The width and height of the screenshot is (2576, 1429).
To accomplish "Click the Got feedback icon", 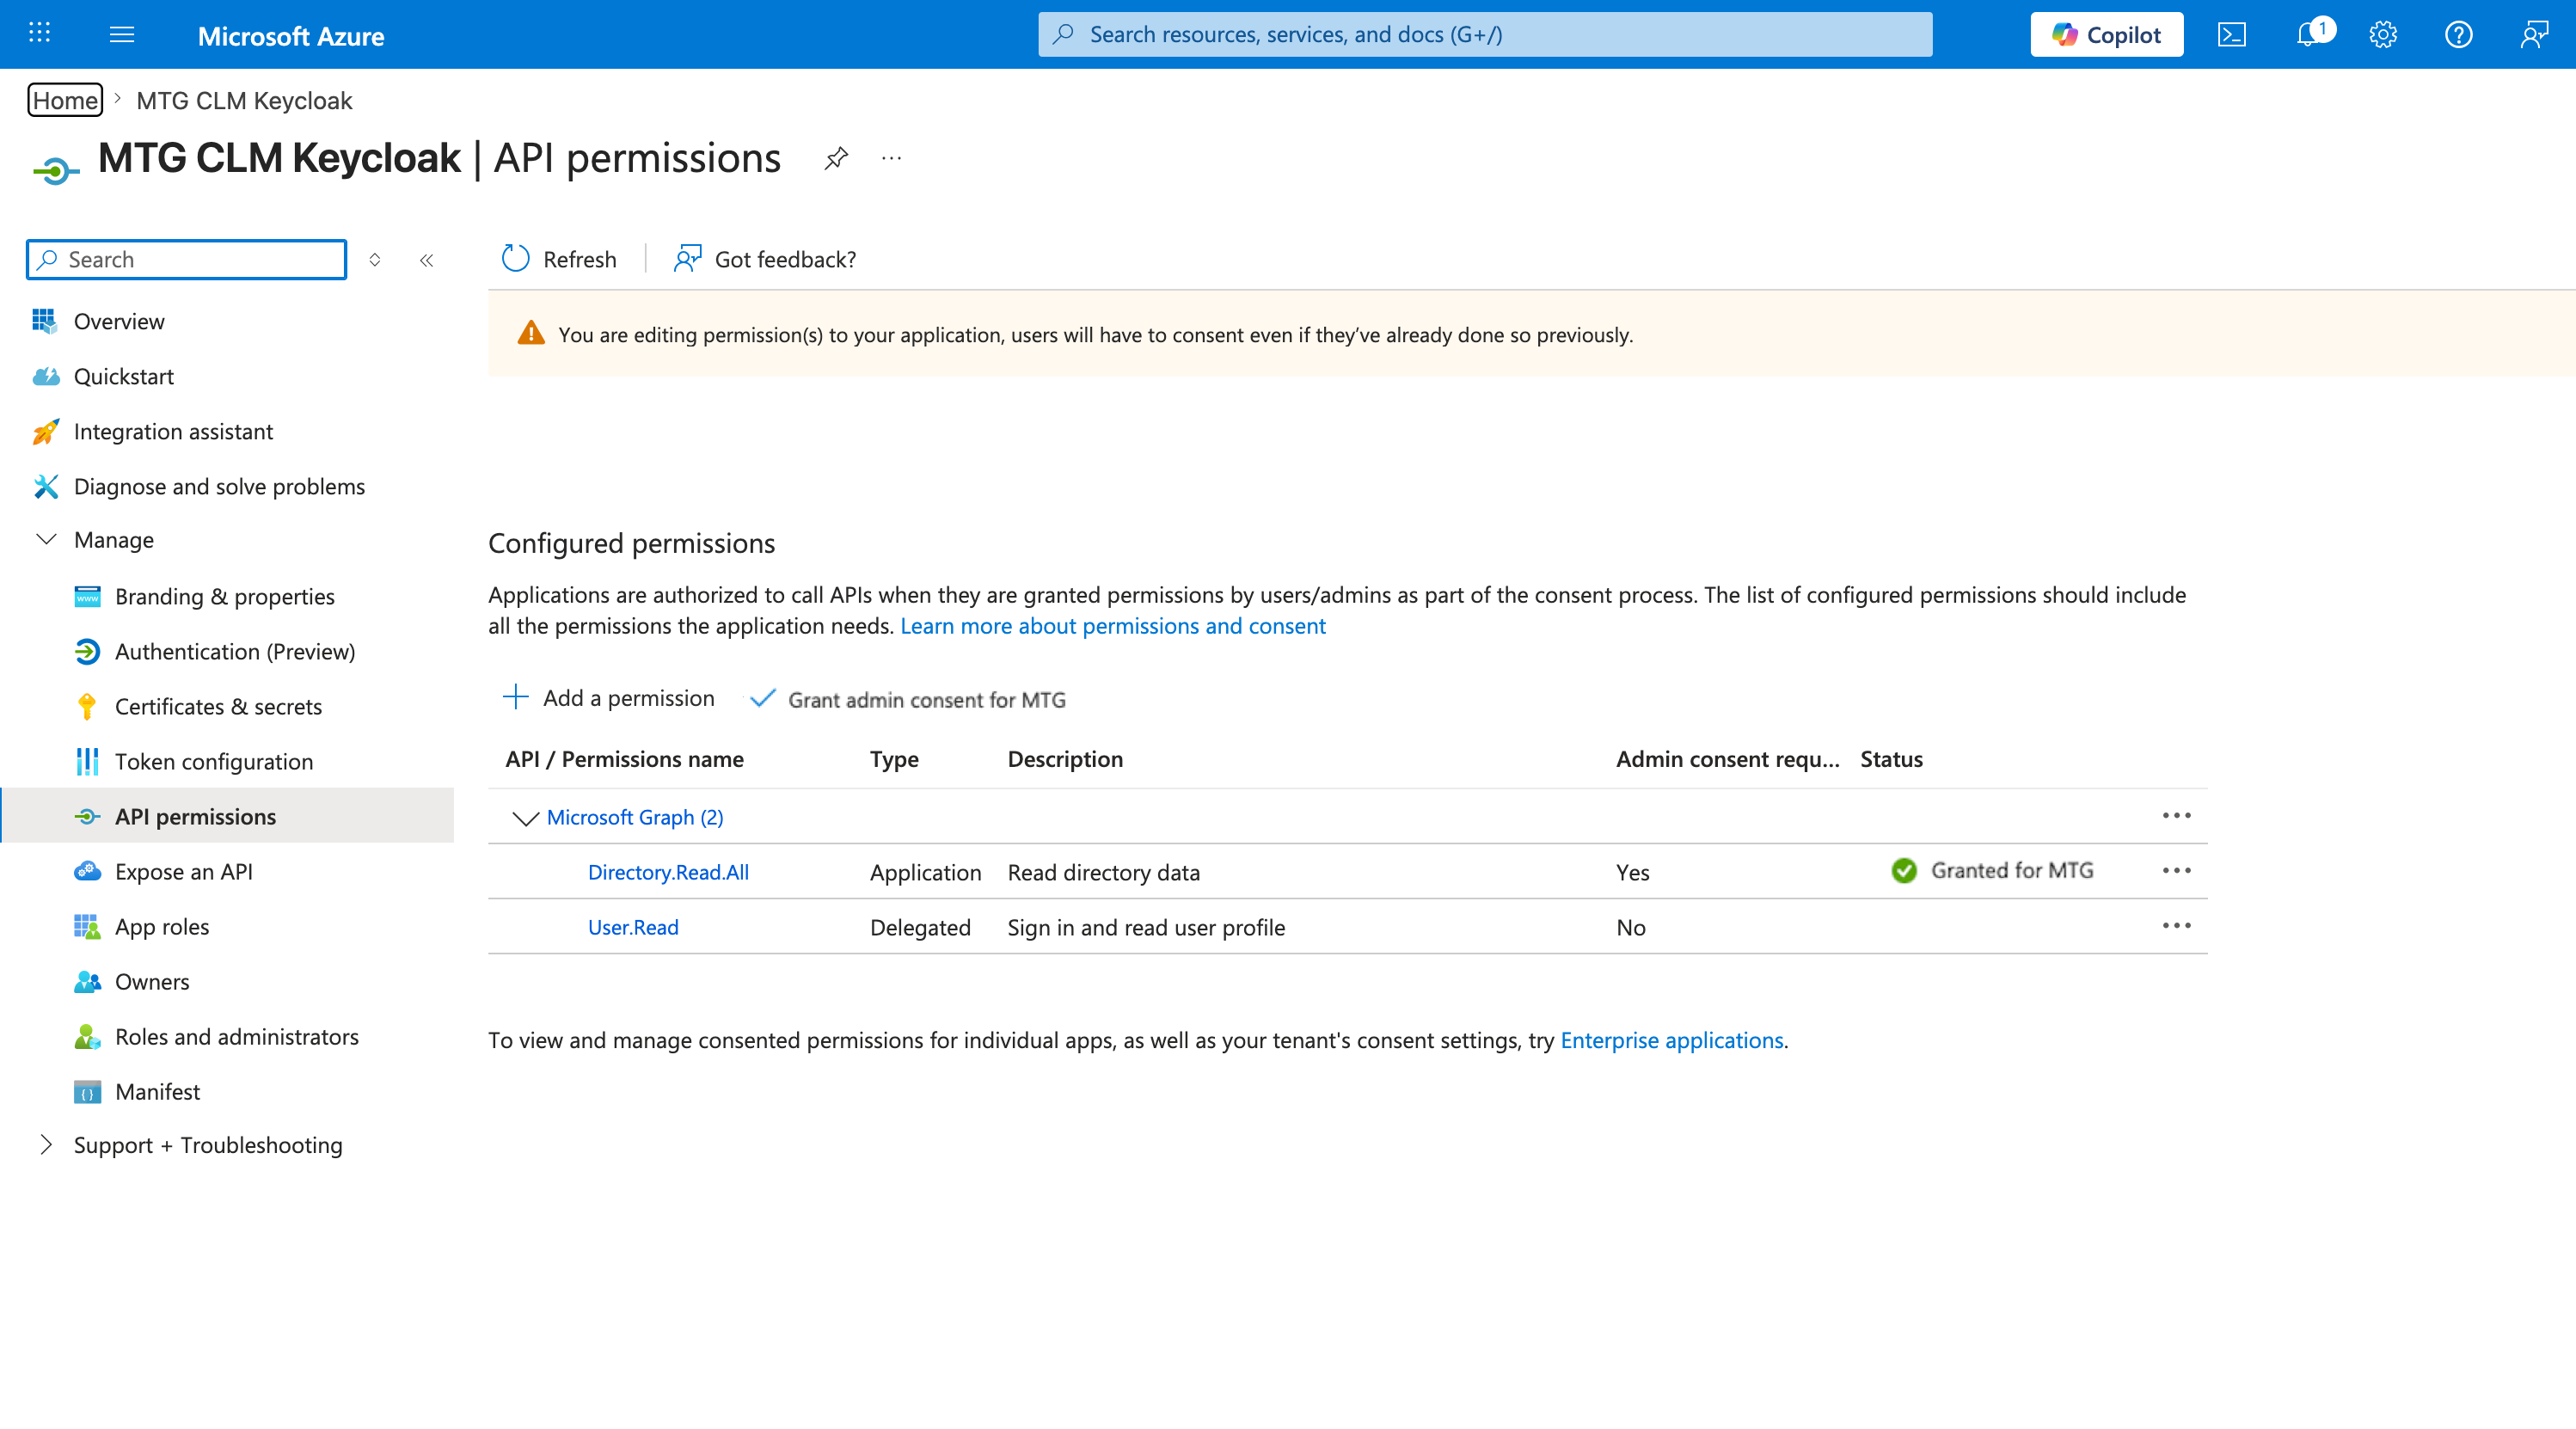I will (x=688, y=259).
